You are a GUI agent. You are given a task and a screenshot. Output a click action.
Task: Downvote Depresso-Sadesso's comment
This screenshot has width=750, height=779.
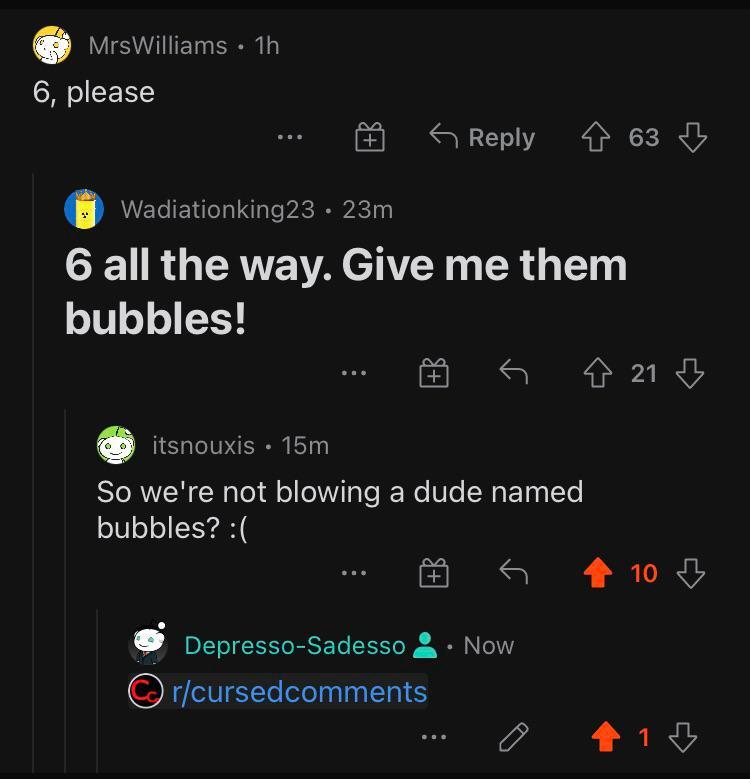[683, 737]
